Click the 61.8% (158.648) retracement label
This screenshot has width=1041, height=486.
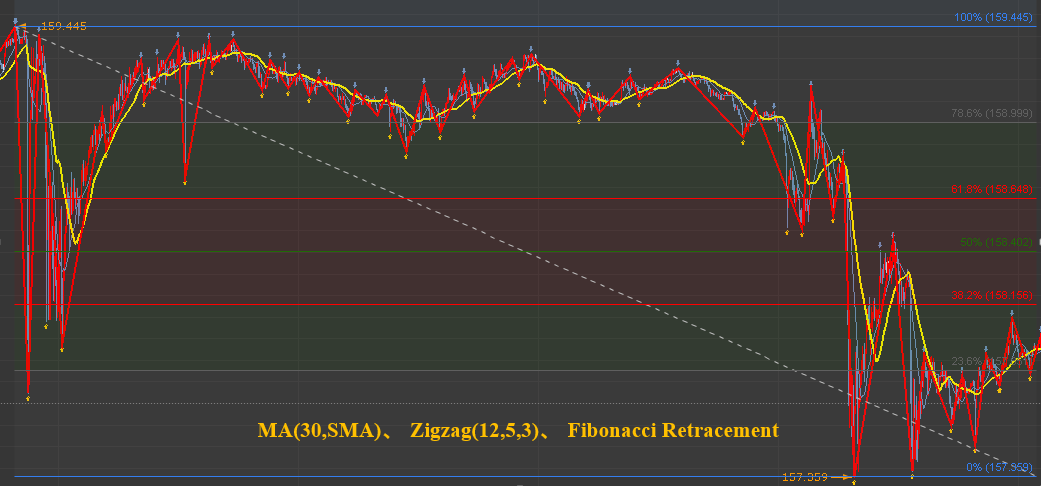click(992, 190)
